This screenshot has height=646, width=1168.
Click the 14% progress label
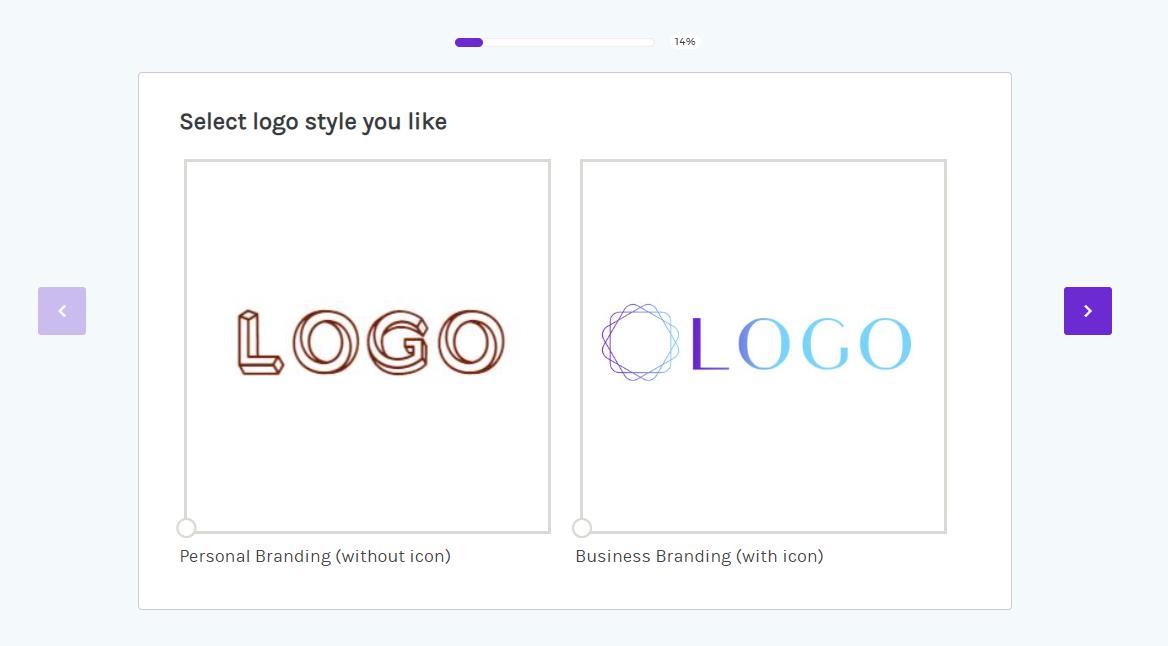pyautogui.click(x=685, y=42)
